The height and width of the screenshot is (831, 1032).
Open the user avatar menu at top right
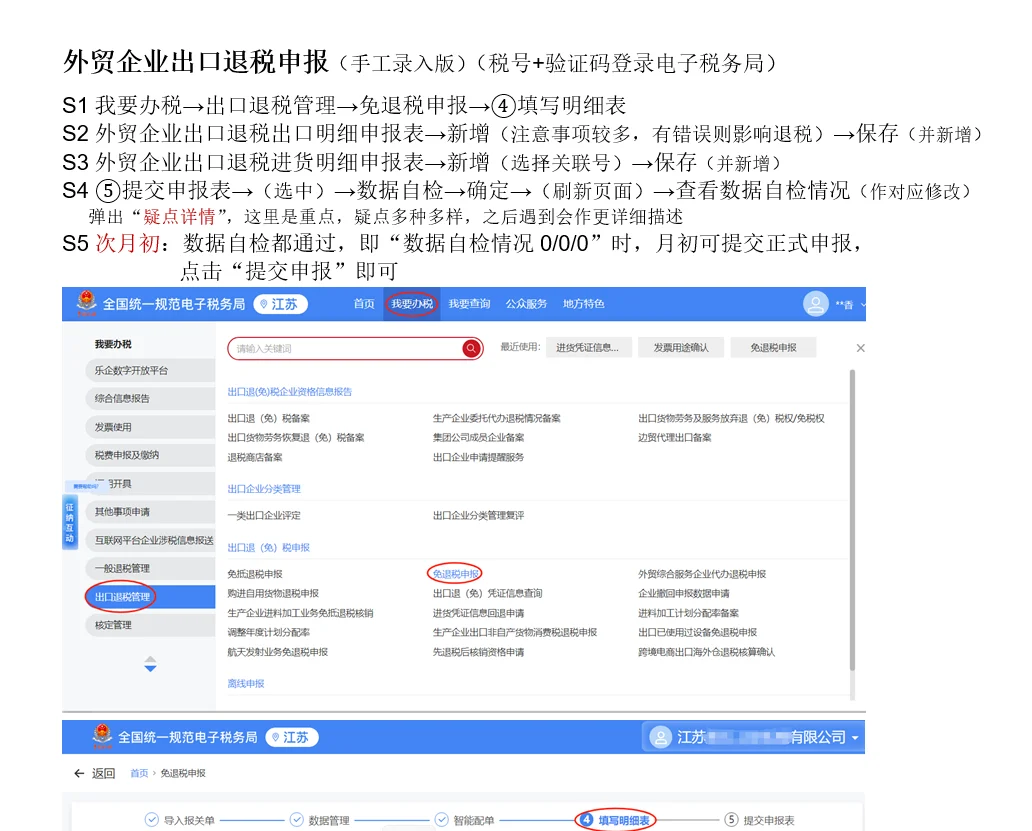[814, 304]
